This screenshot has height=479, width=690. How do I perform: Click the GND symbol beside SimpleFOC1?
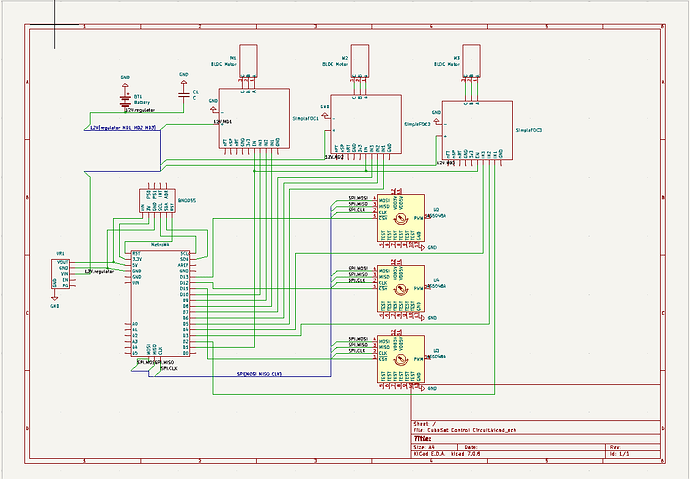213,106
